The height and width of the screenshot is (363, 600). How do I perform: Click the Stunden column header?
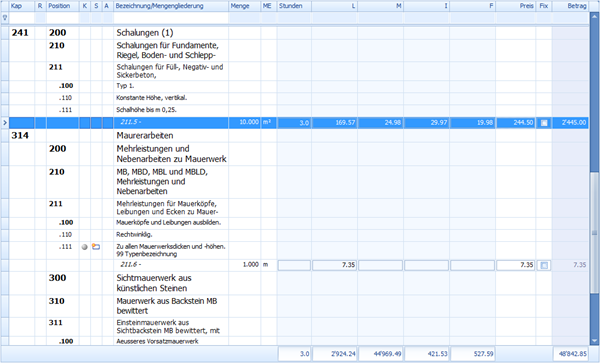[x=294, y=6]
